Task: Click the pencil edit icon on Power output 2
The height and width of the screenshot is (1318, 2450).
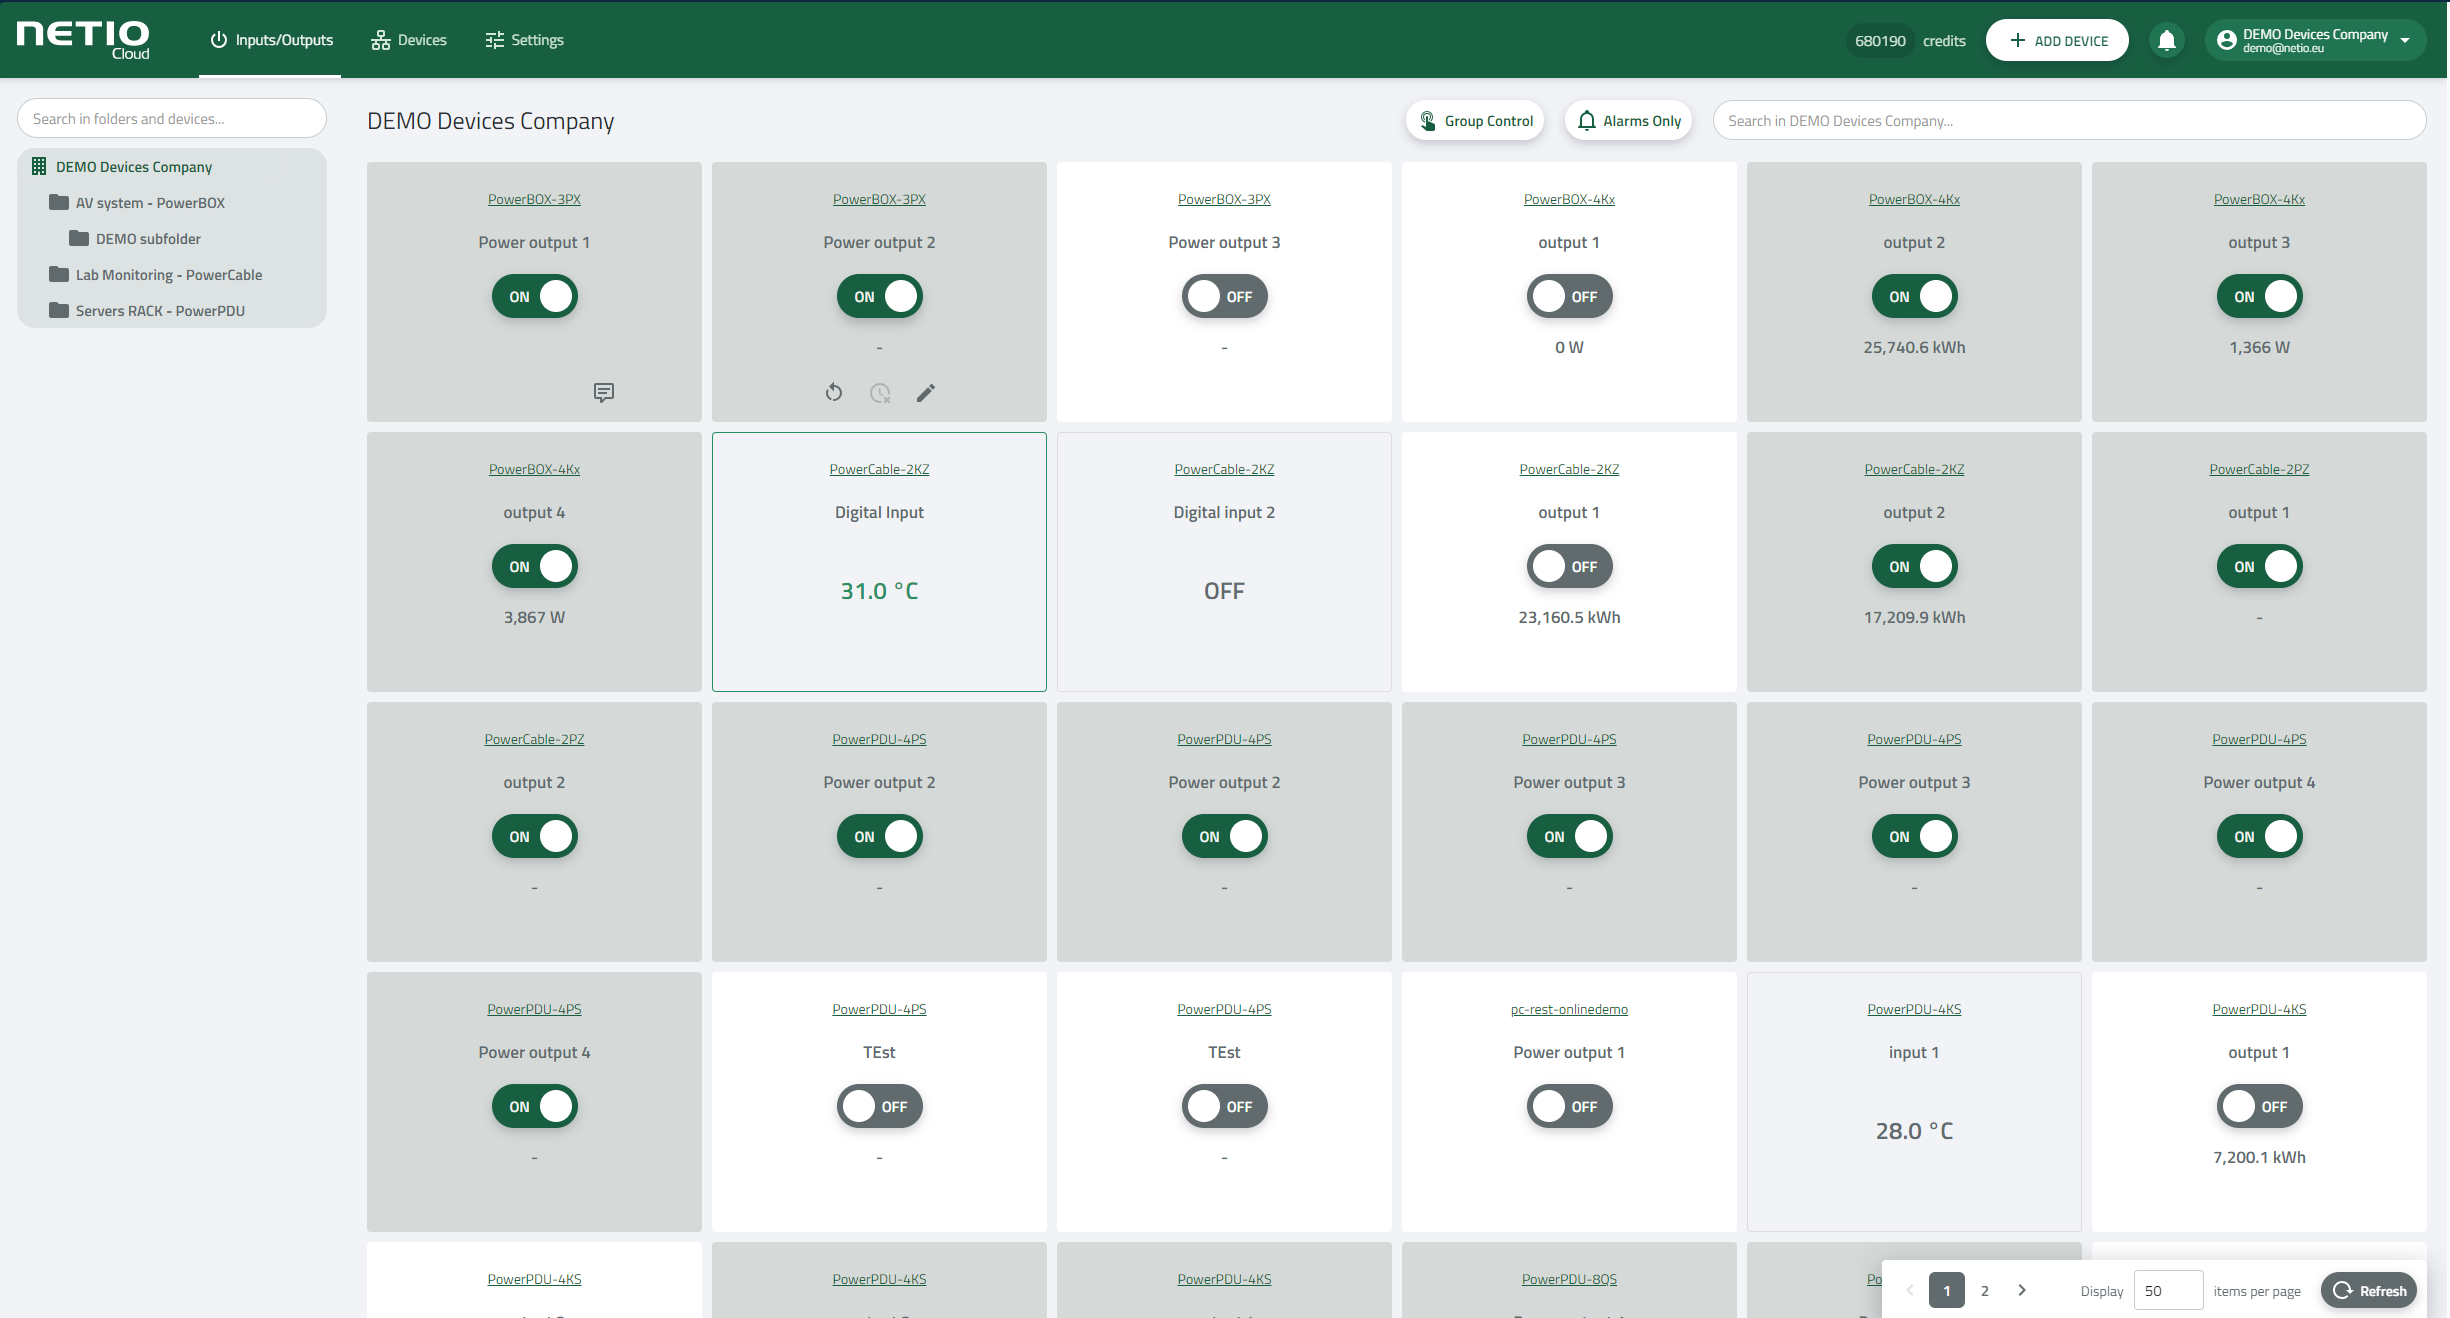Action: (x=926, y=392)
